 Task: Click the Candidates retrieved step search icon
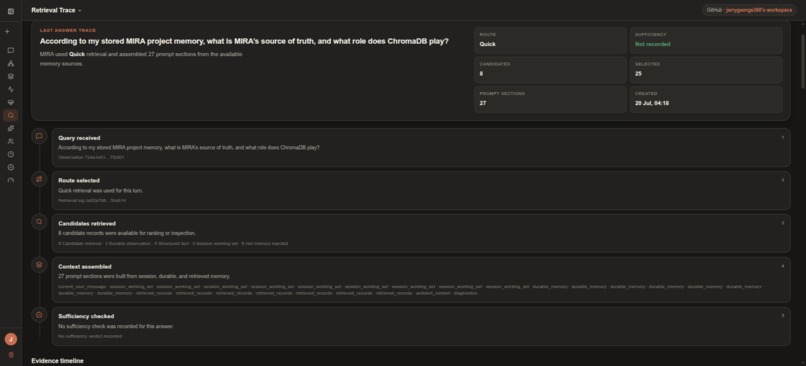(39, 222)
